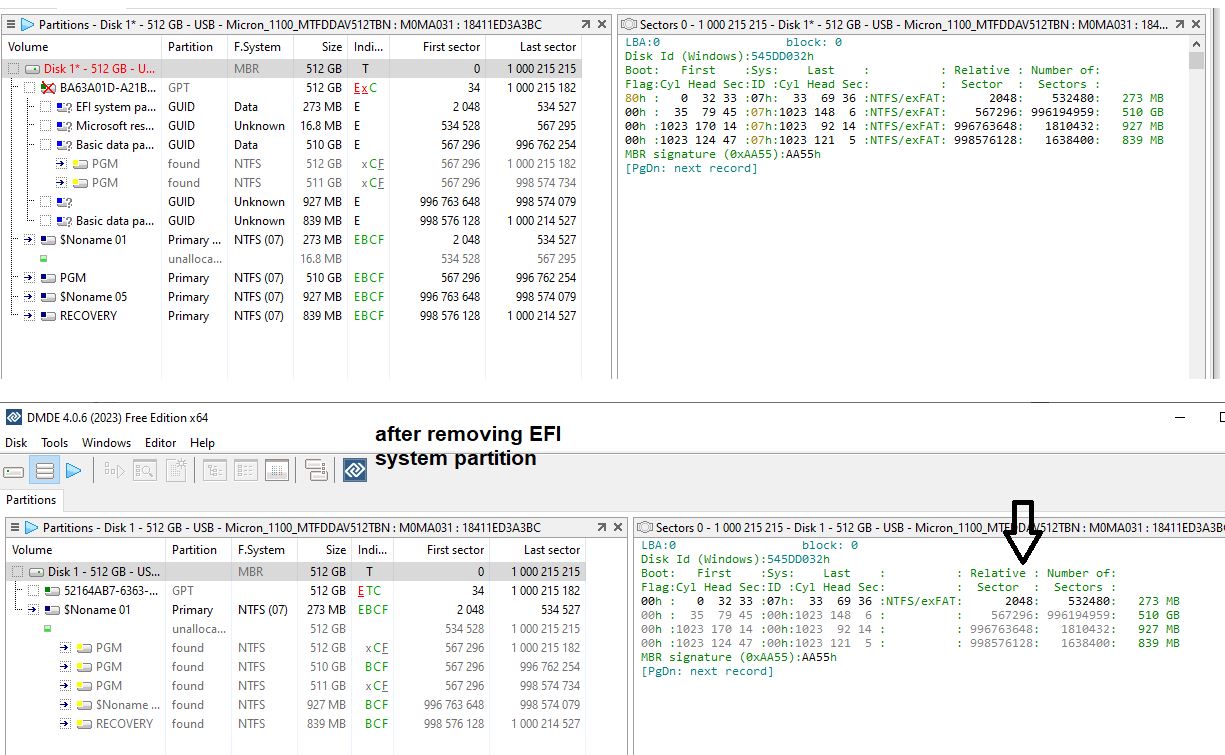Screen dimensions: 1225x755
Task: Sort Disk 1 panel by First sector column
Action: (x=440, y=550)
